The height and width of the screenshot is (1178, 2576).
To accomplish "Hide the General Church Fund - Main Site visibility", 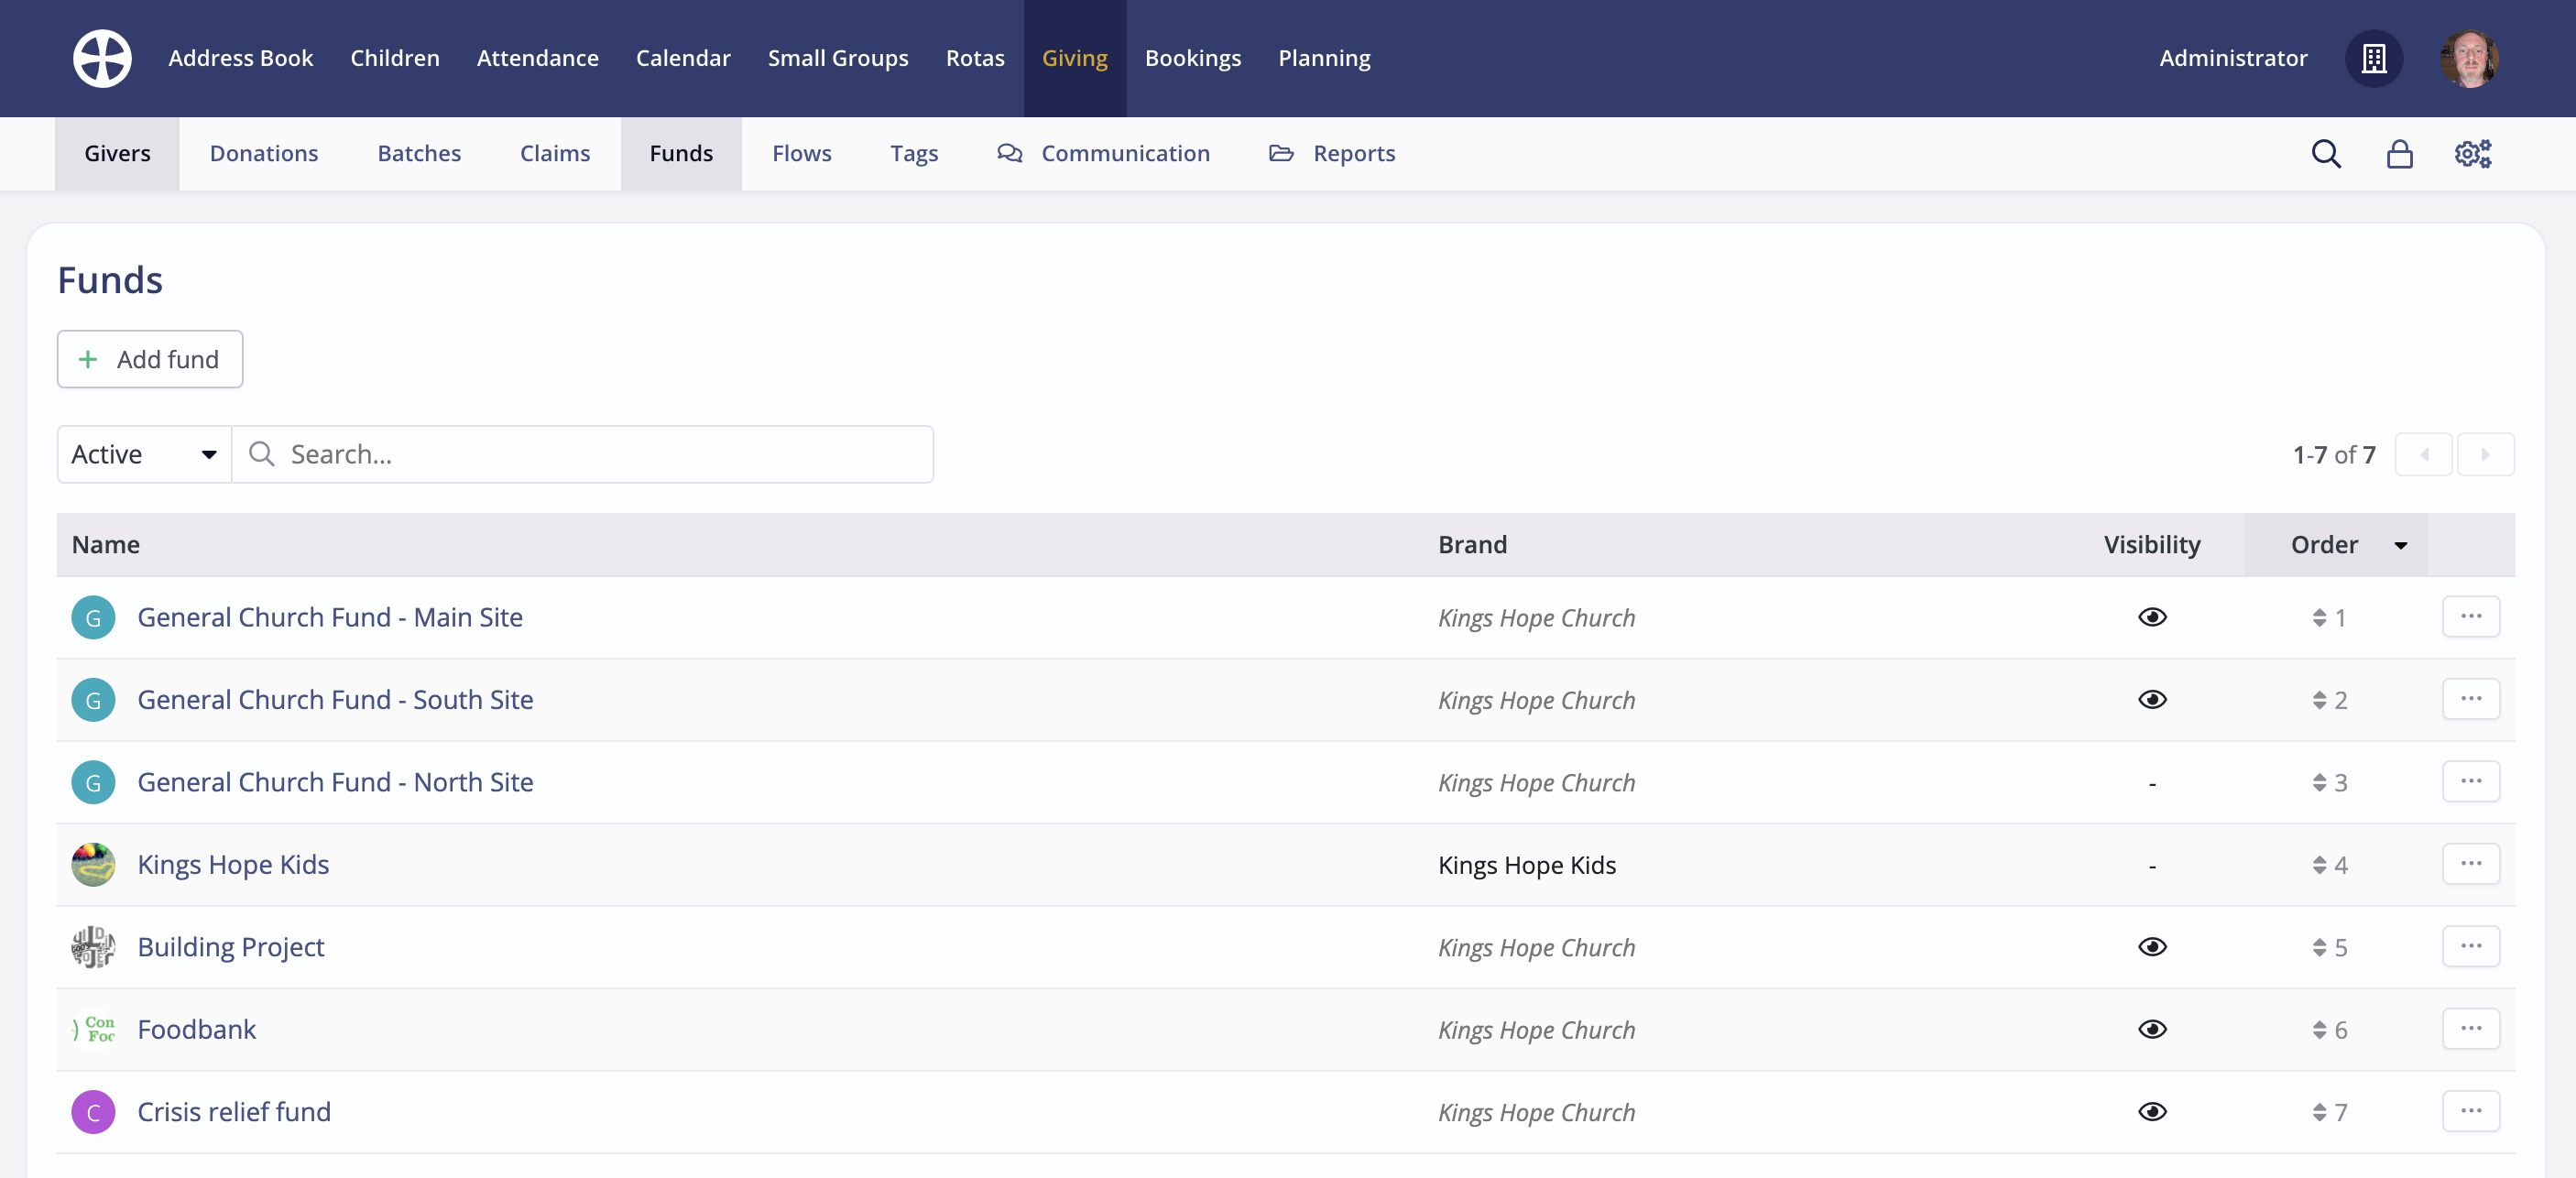I will (x=2153, y=617).
